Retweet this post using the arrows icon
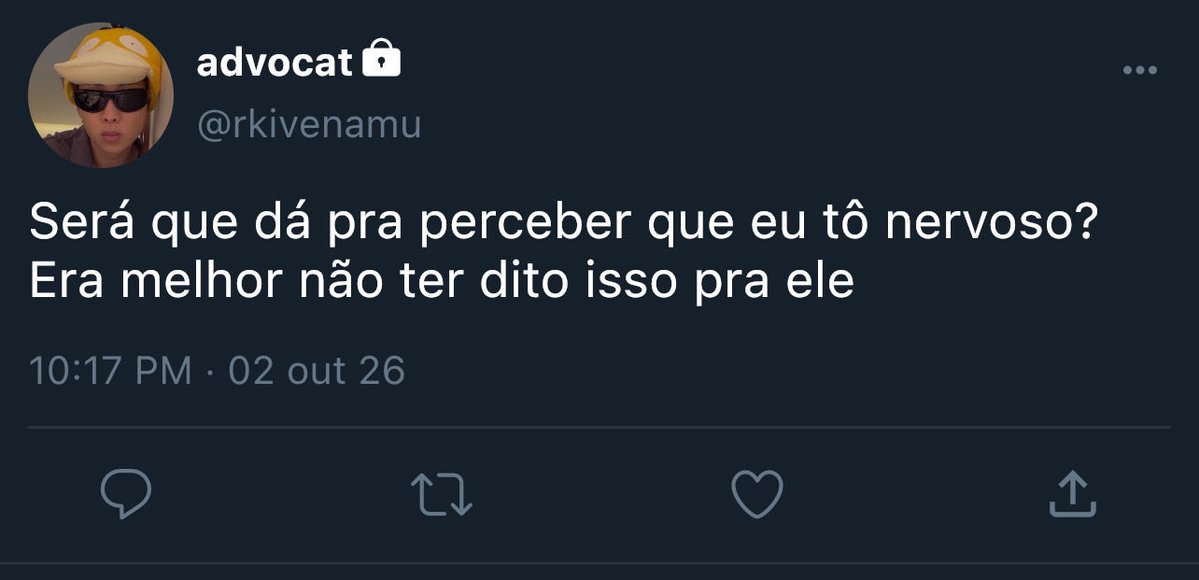The image size is (1199, 580). 441,494
